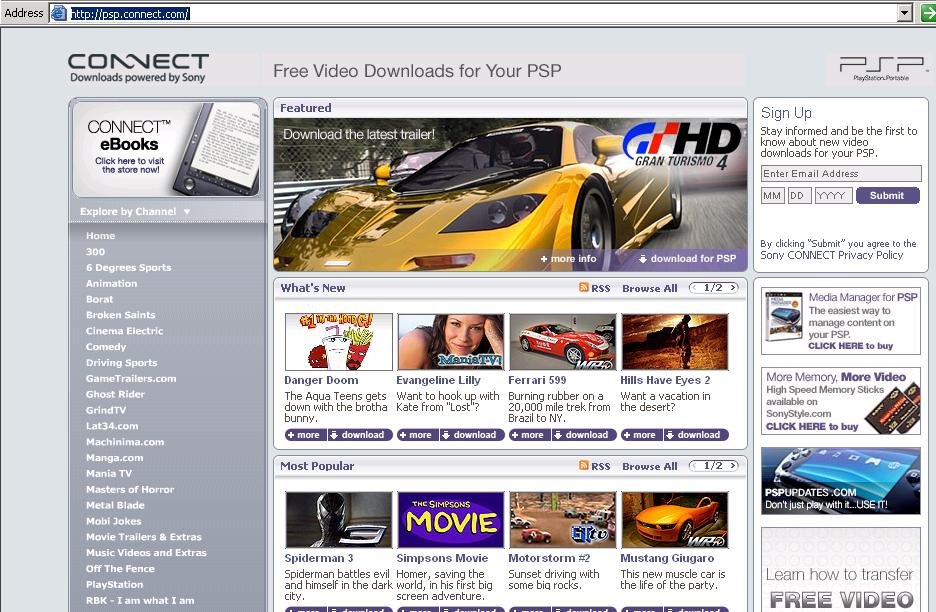Open the 6 Degrees Sports channel
Viewport: 936px width, 612px height.
click(128, 267)
